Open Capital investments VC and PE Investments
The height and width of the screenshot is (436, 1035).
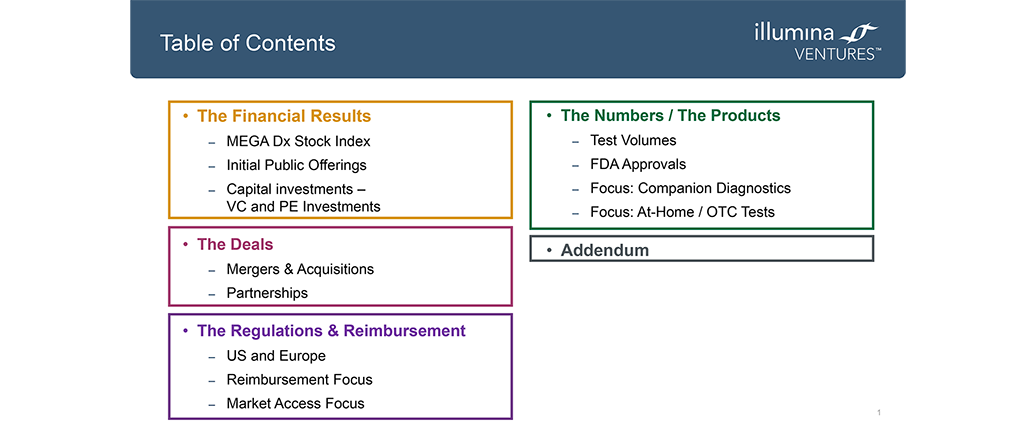[x=304, y=198]
